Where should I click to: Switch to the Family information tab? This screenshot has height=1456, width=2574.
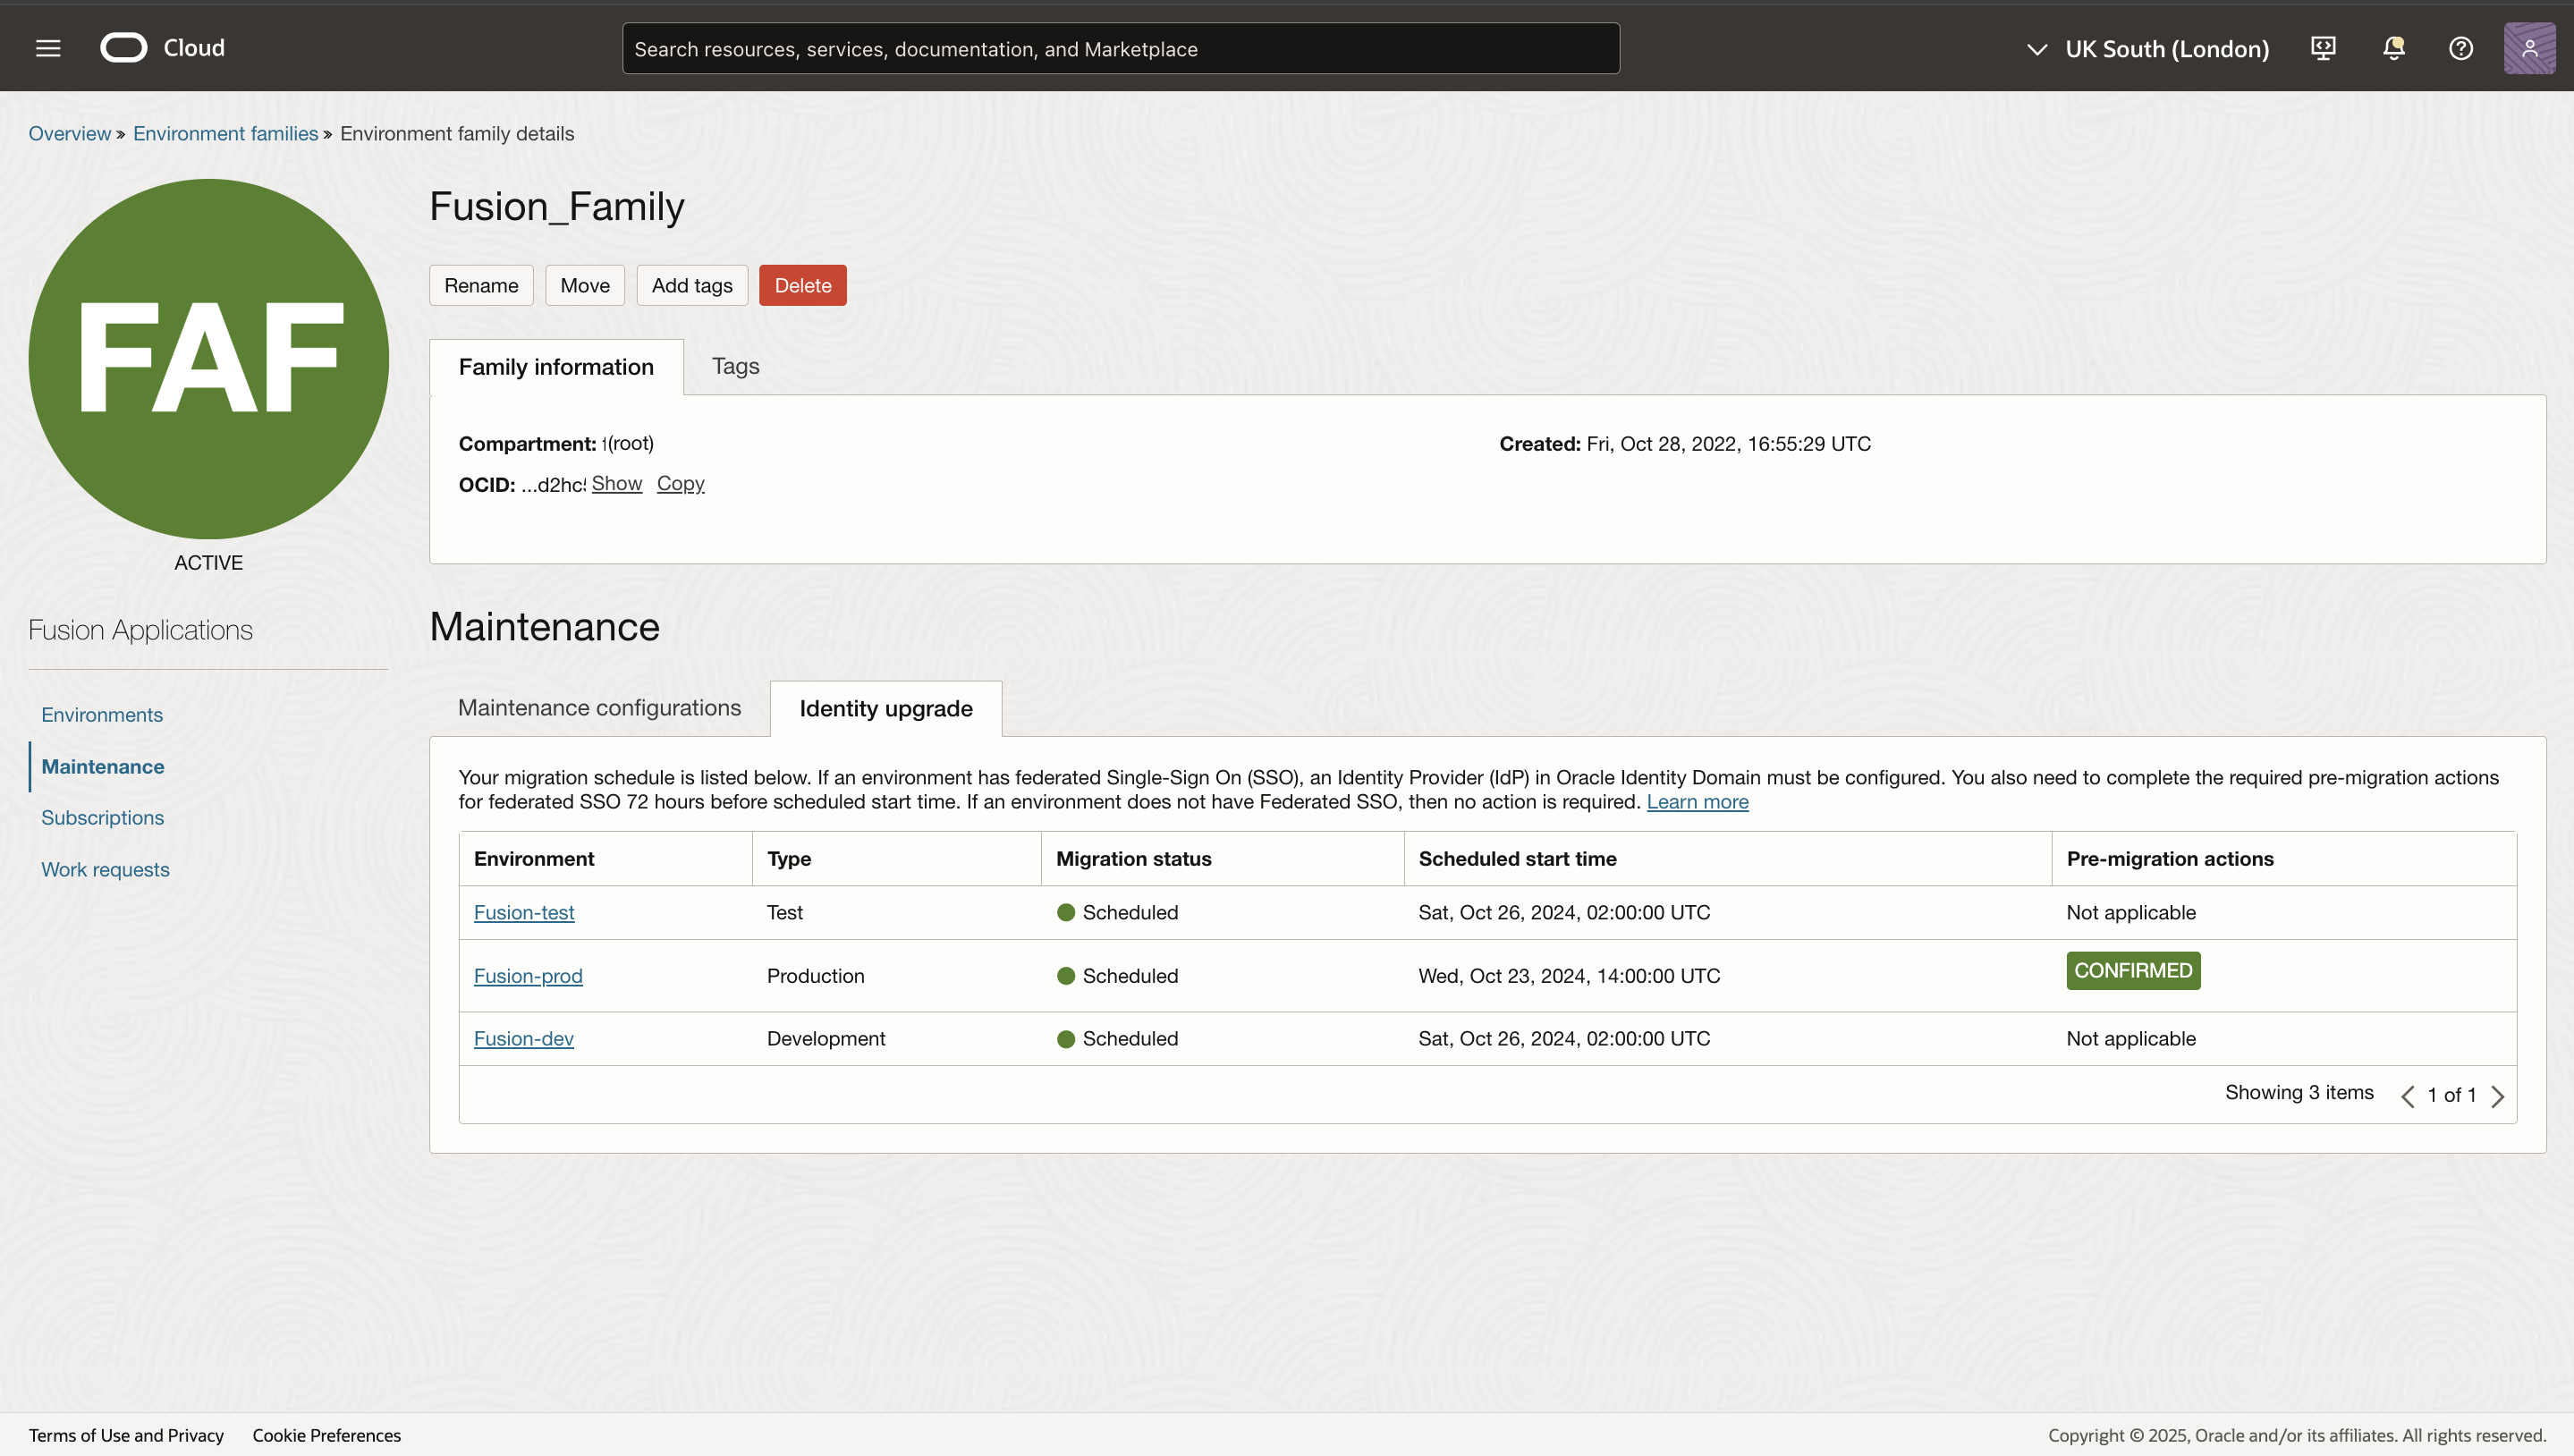[556, 367]
